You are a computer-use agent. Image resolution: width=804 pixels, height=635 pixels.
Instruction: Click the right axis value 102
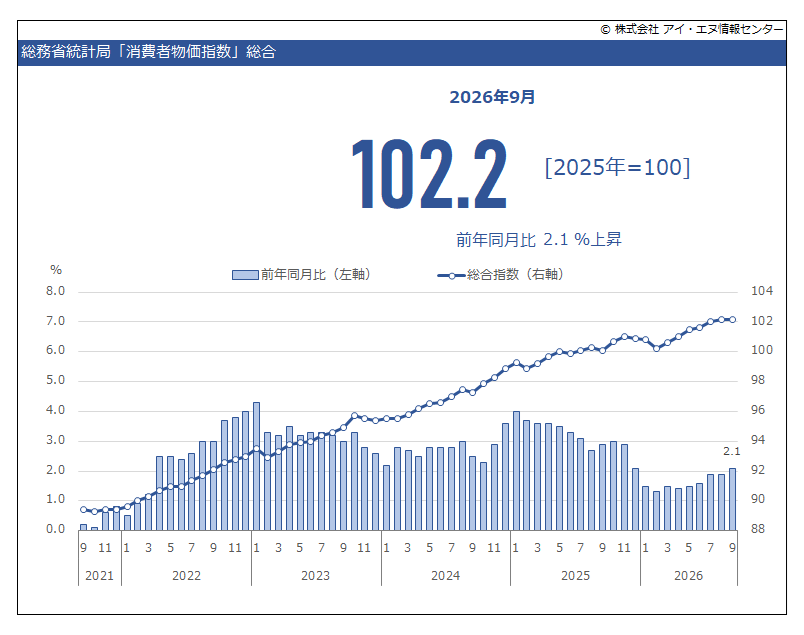[x=761, y=321]
